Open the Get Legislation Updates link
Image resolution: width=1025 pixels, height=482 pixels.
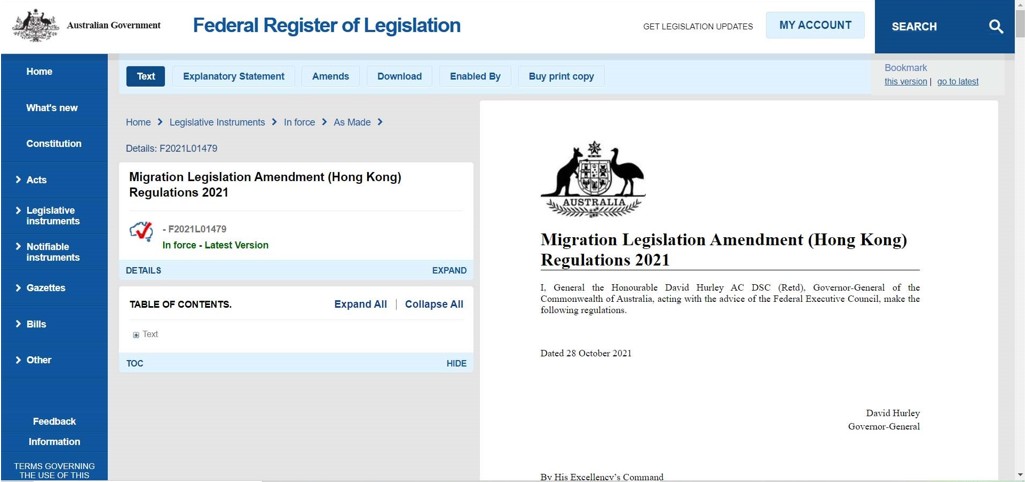697,27
